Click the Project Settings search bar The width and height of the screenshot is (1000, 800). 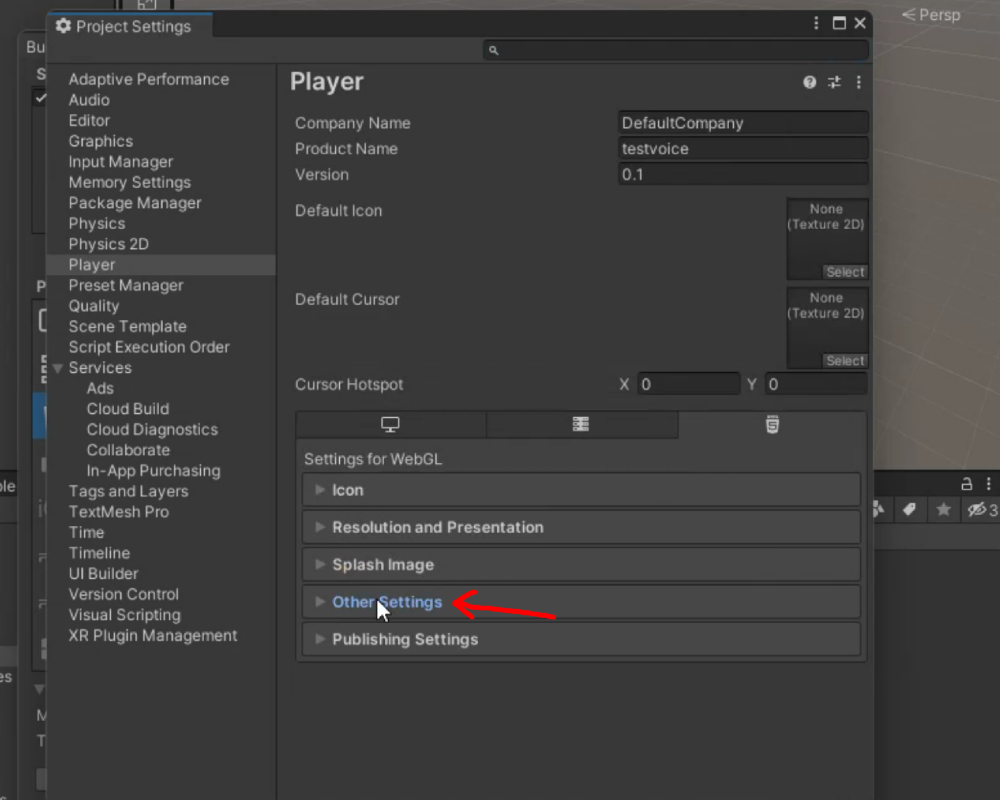coord(676,48)
